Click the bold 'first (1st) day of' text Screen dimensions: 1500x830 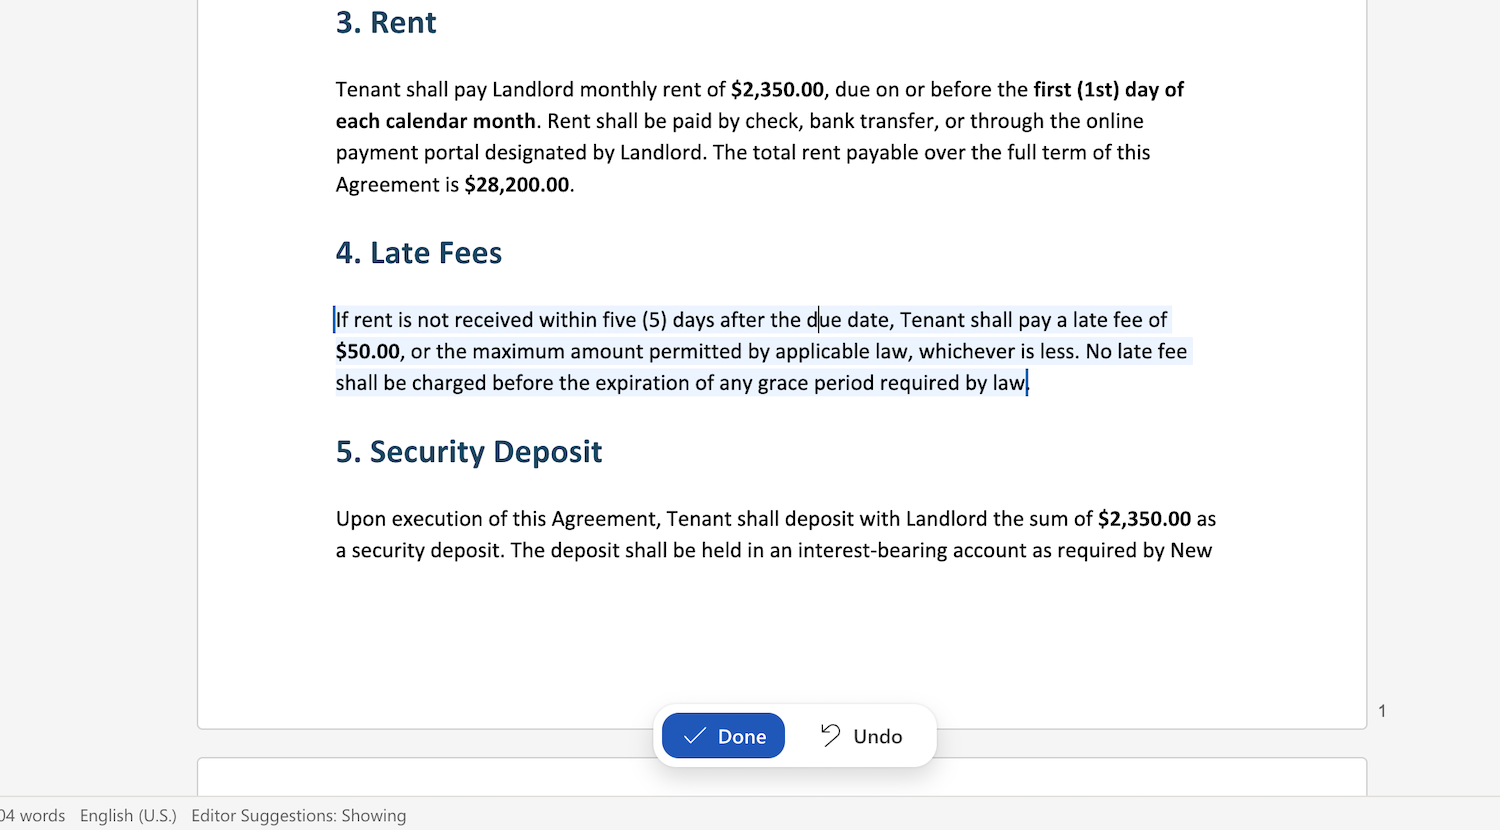1108,90
